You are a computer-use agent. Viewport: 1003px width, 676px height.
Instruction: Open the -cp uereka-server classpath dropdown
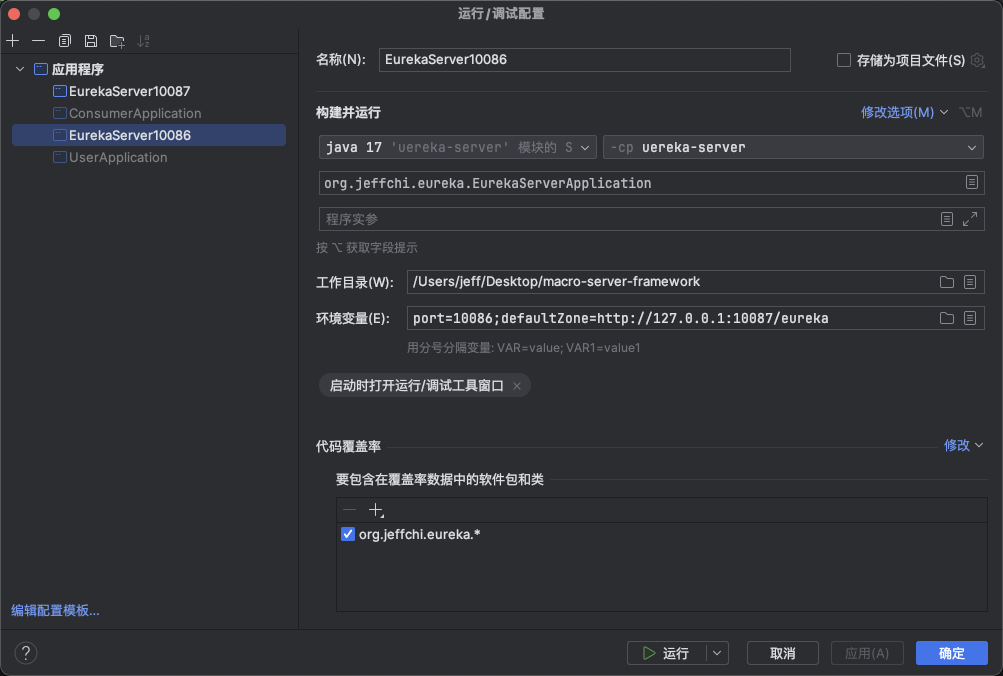[792, 147]
